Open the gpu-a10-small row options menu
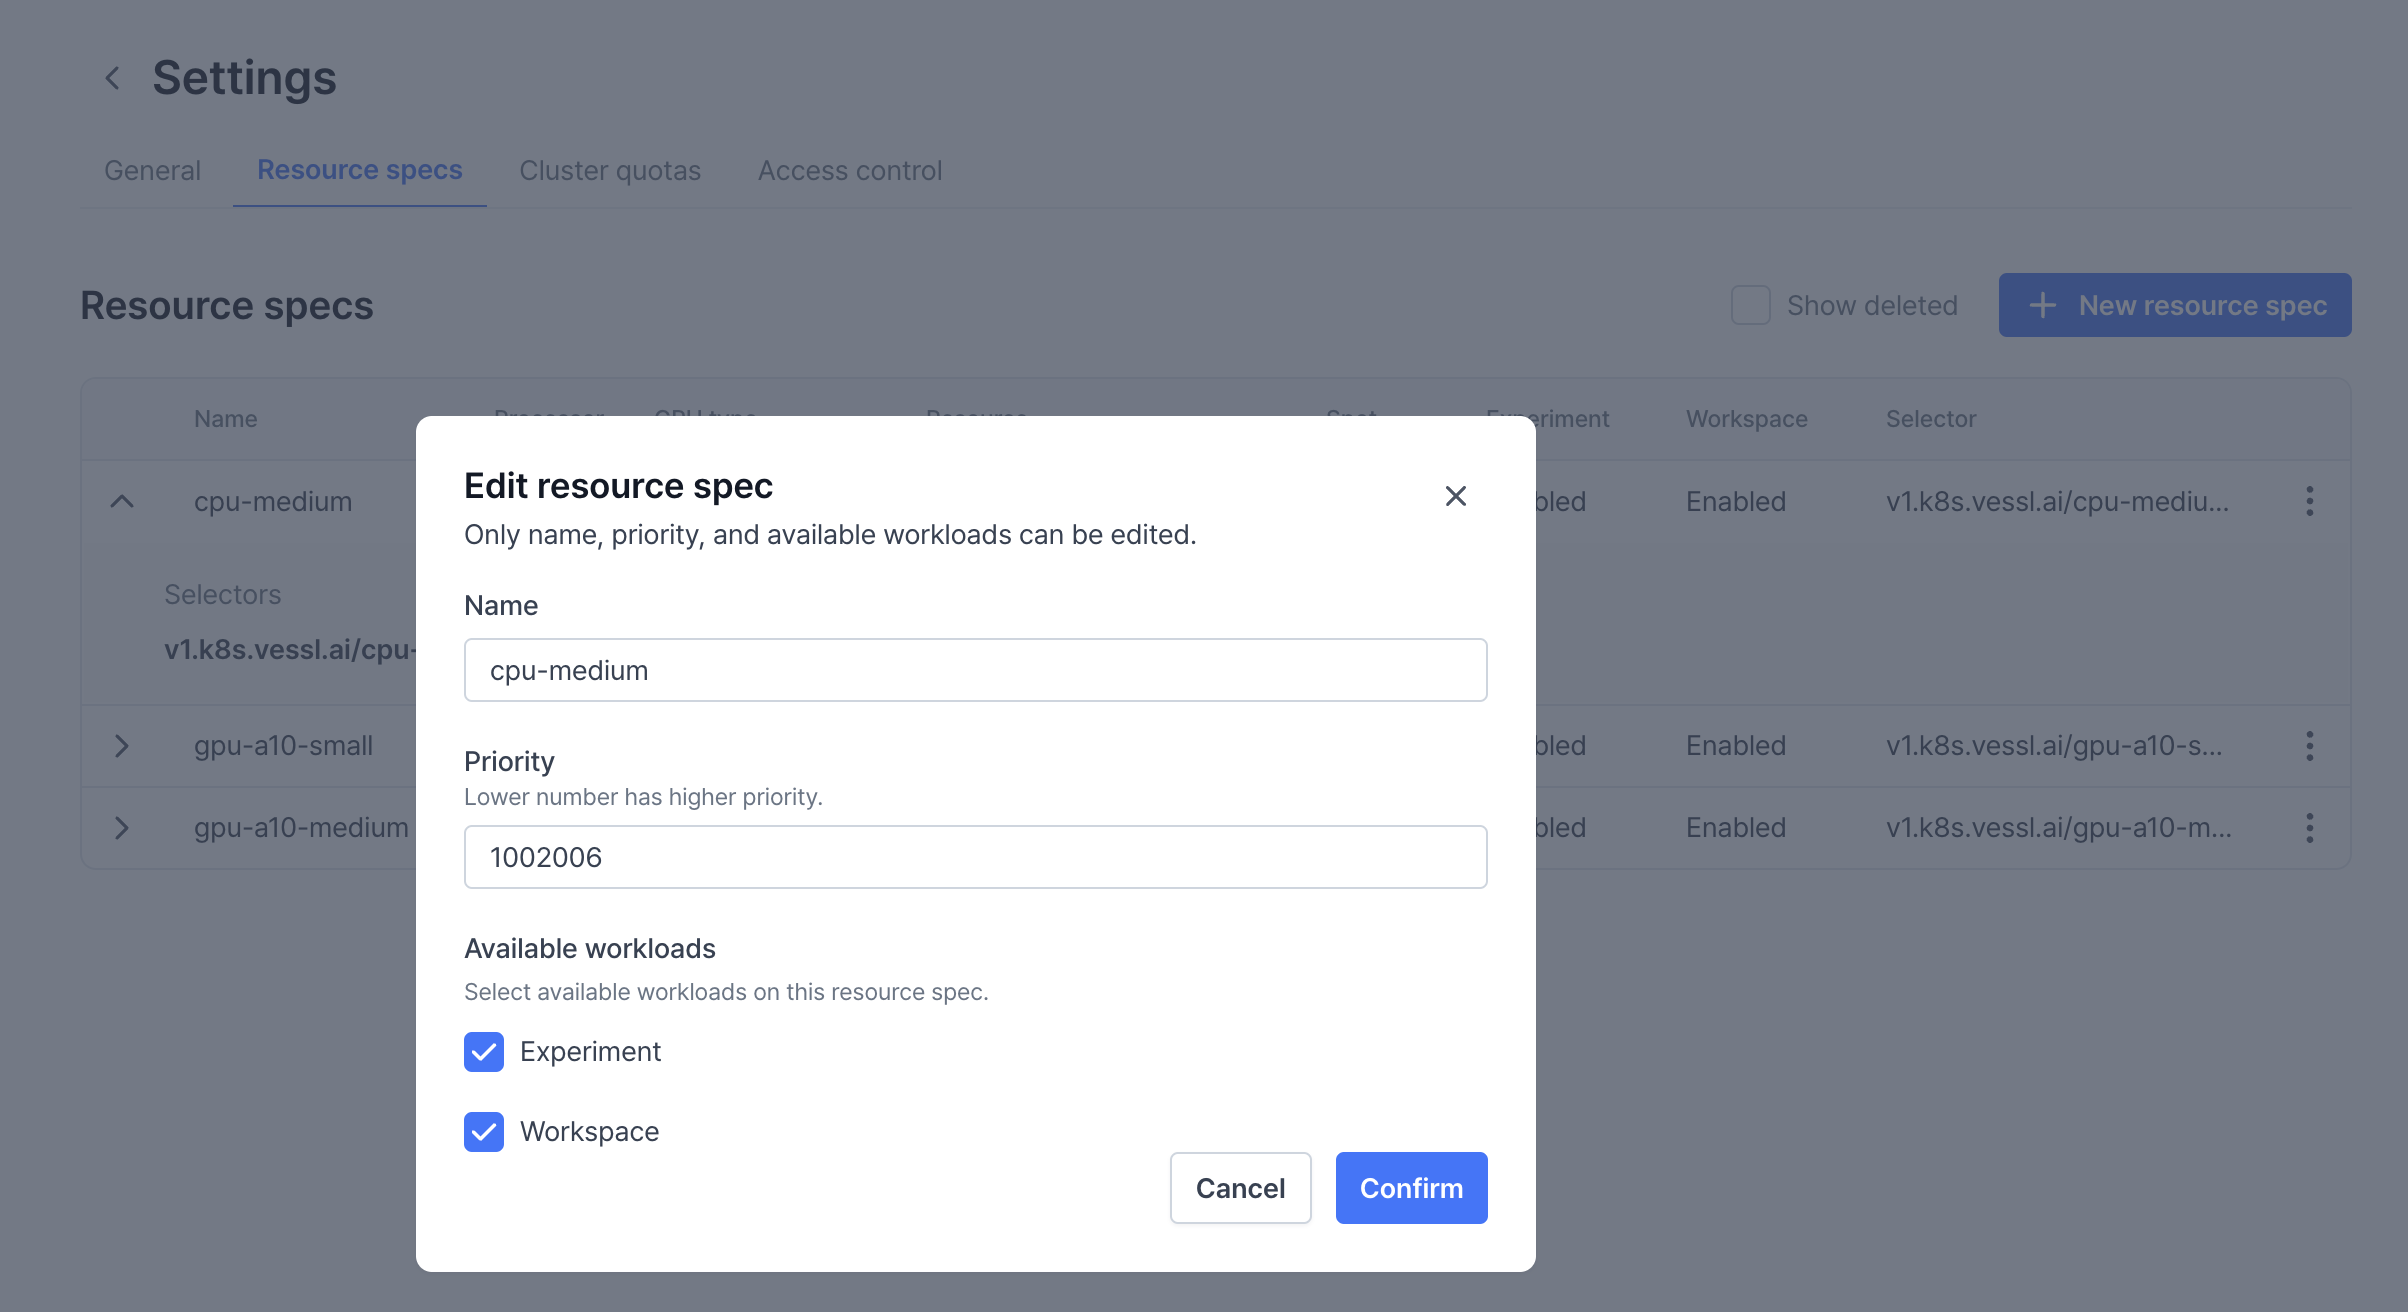Image resolution: width=2408 pixels, height=1312 pixels. [2309, 746]
